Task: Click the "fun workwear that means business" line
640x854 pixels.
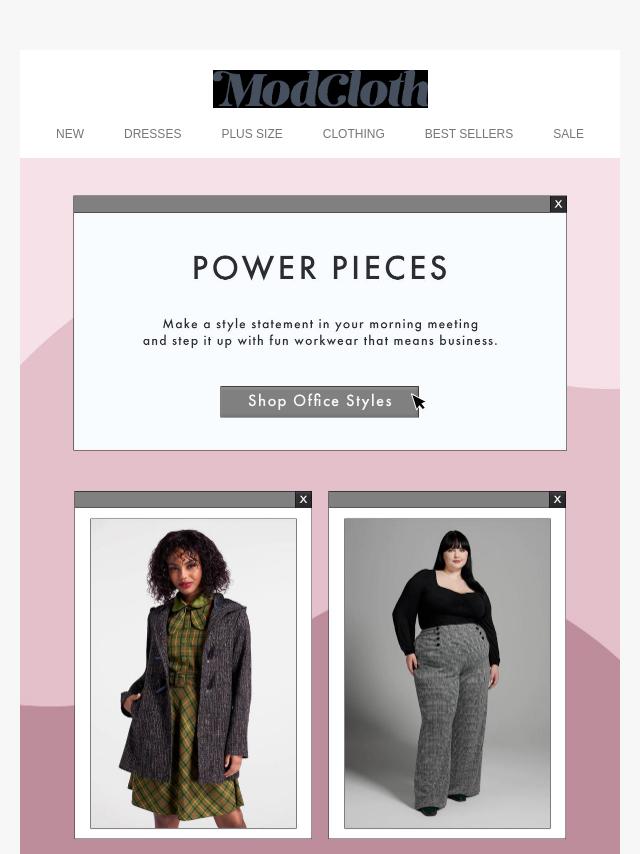Action: (320, 341)
